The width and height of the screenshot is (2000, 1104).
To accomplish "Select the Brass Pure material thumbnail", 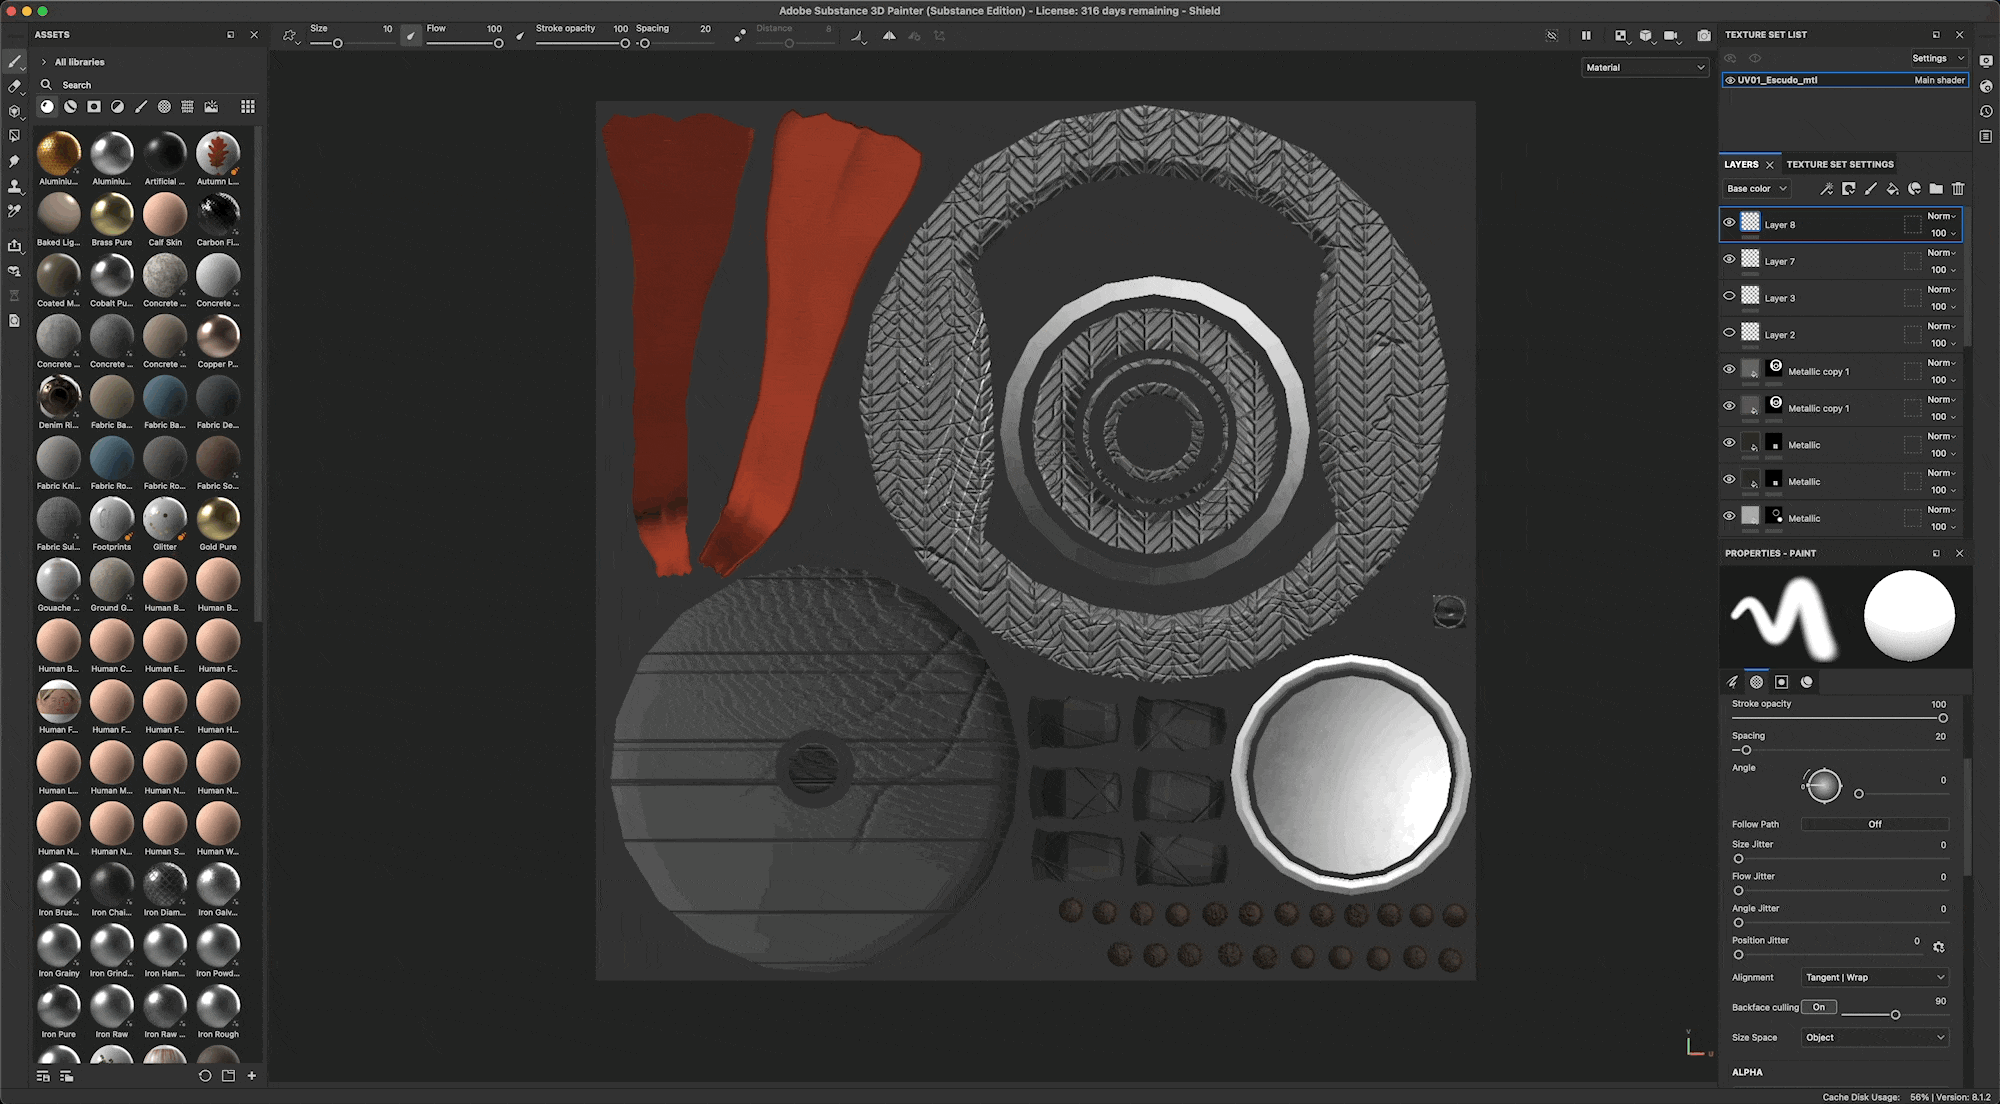I will point(111,215).
